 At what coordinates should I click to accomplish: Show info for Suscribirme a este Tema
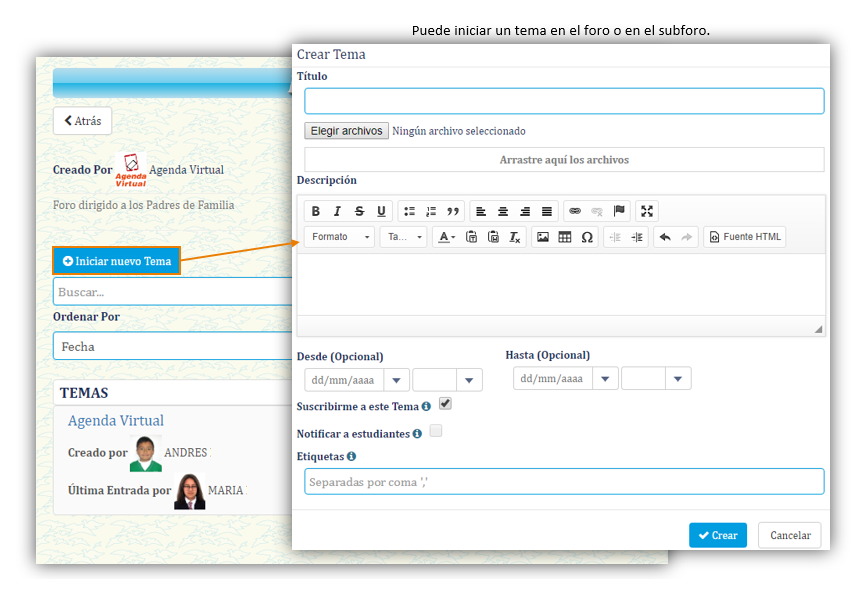tap(426, 406)
